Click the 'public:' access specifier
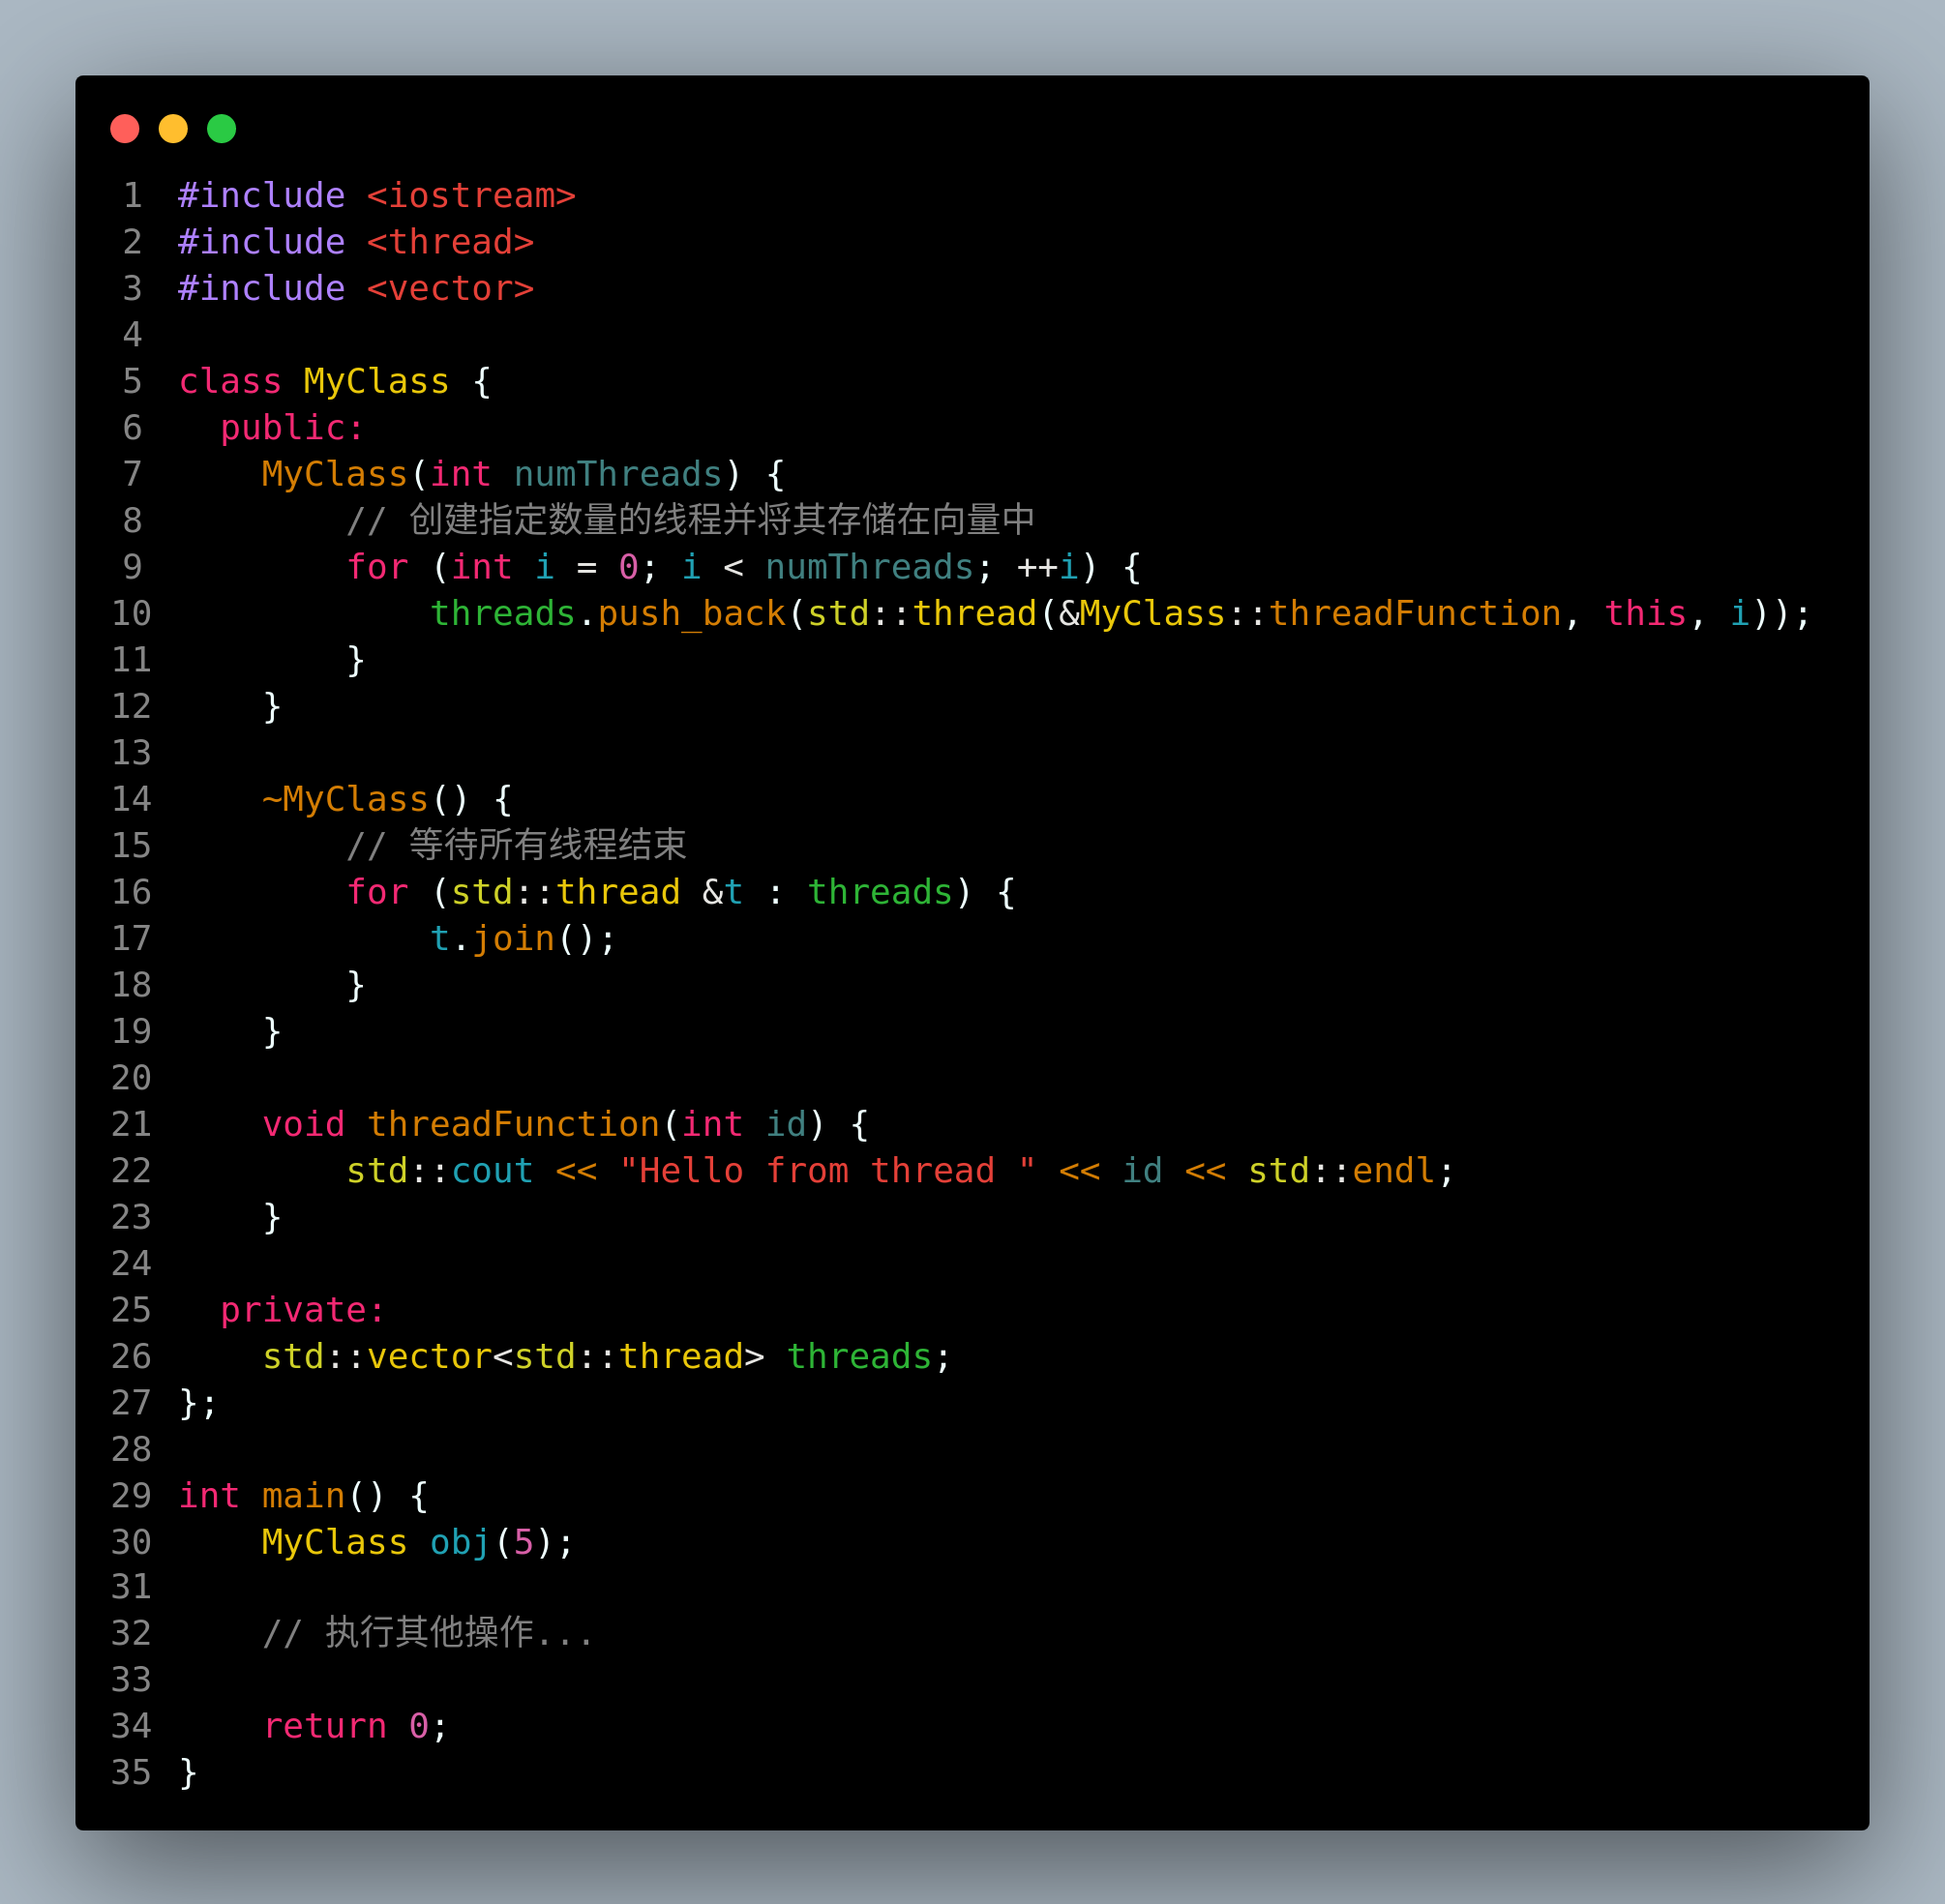 click(292, 428)
